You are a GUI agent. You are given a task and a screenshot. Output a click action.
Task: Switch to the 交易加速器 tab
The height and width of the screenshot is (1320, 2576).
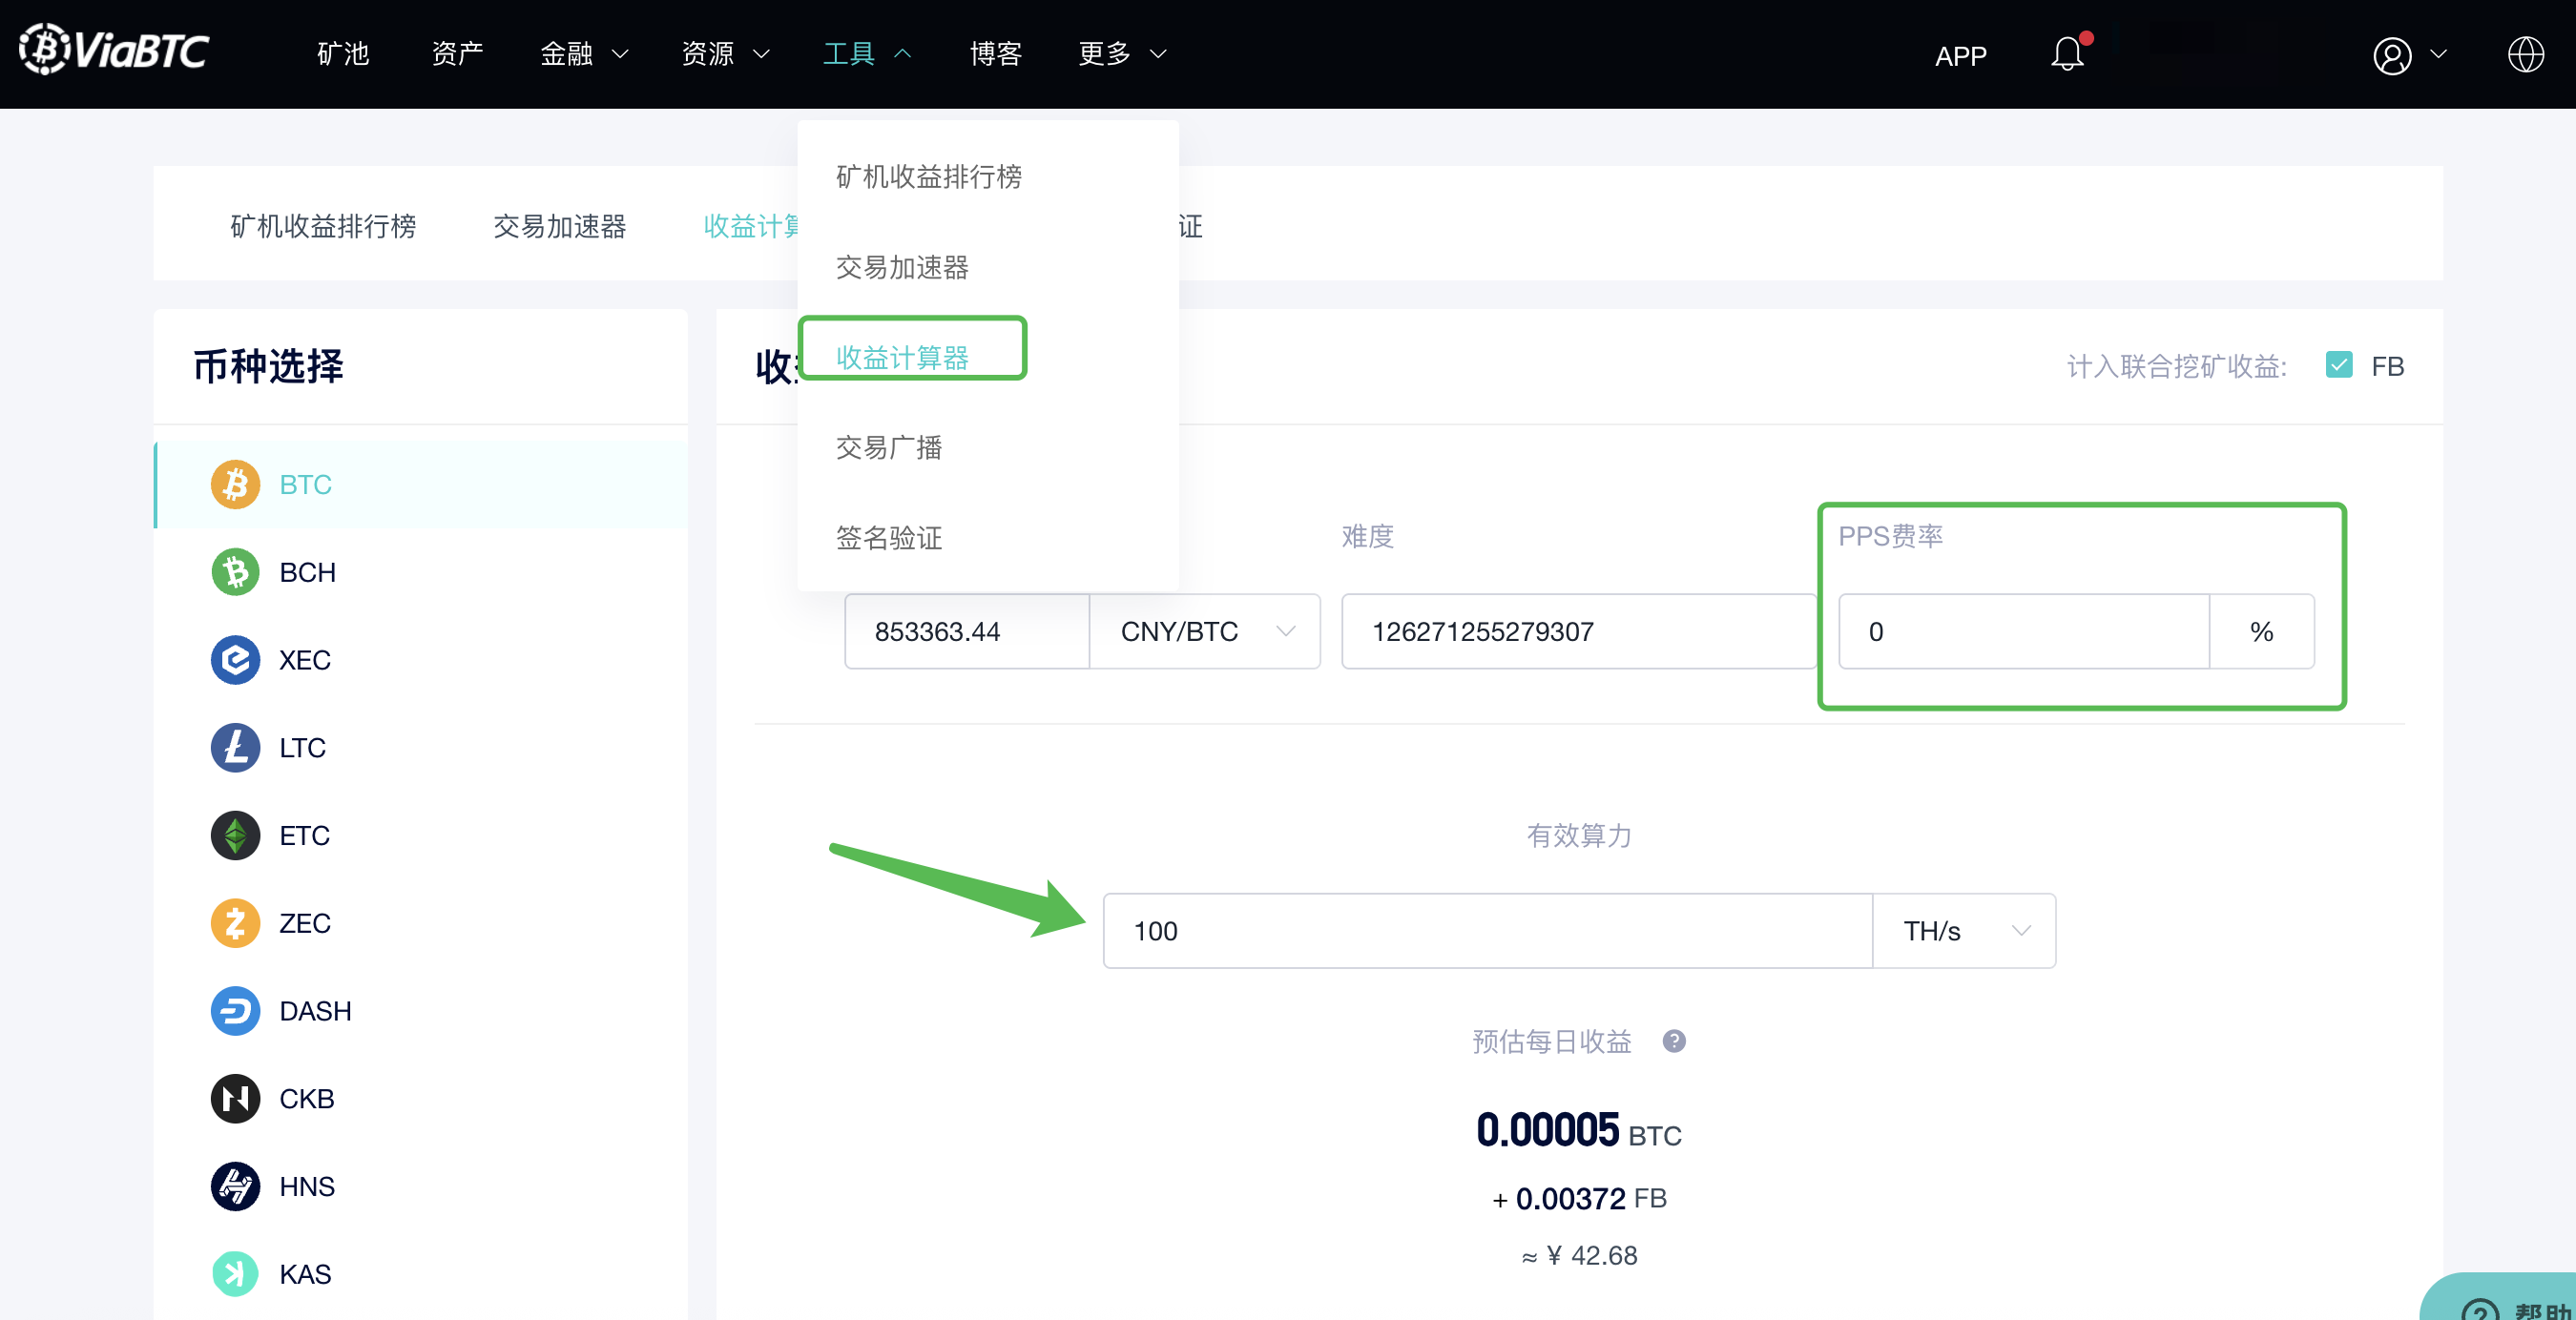(x=560, y=226)
